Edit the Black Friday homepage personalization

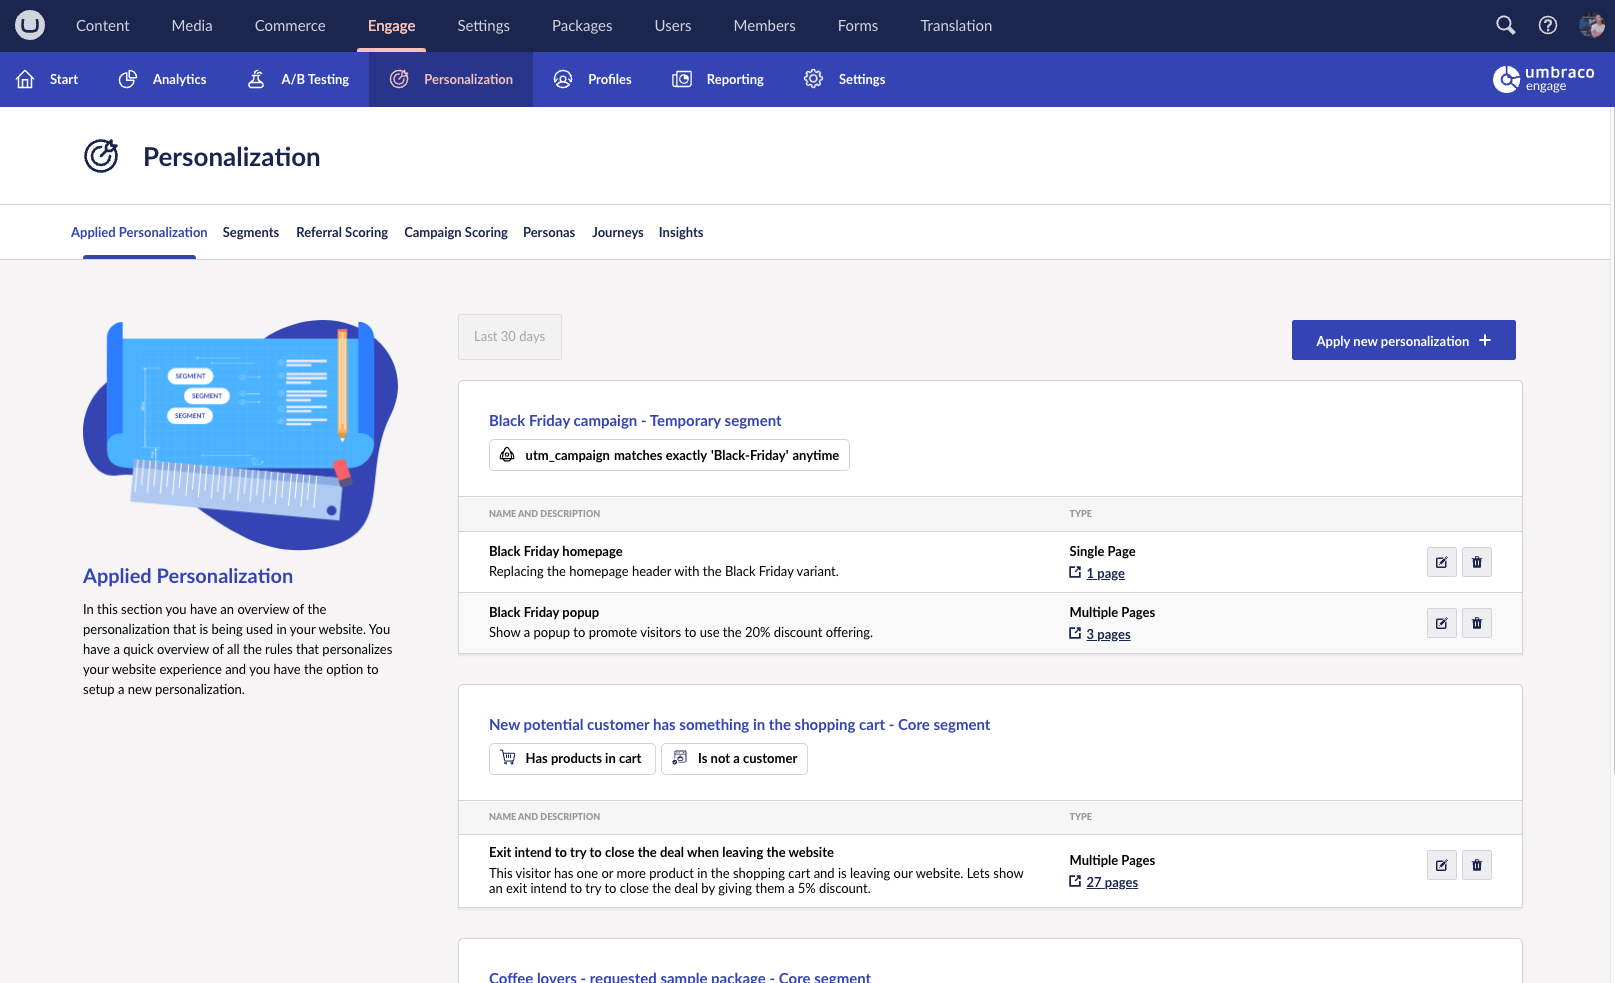1441,562
